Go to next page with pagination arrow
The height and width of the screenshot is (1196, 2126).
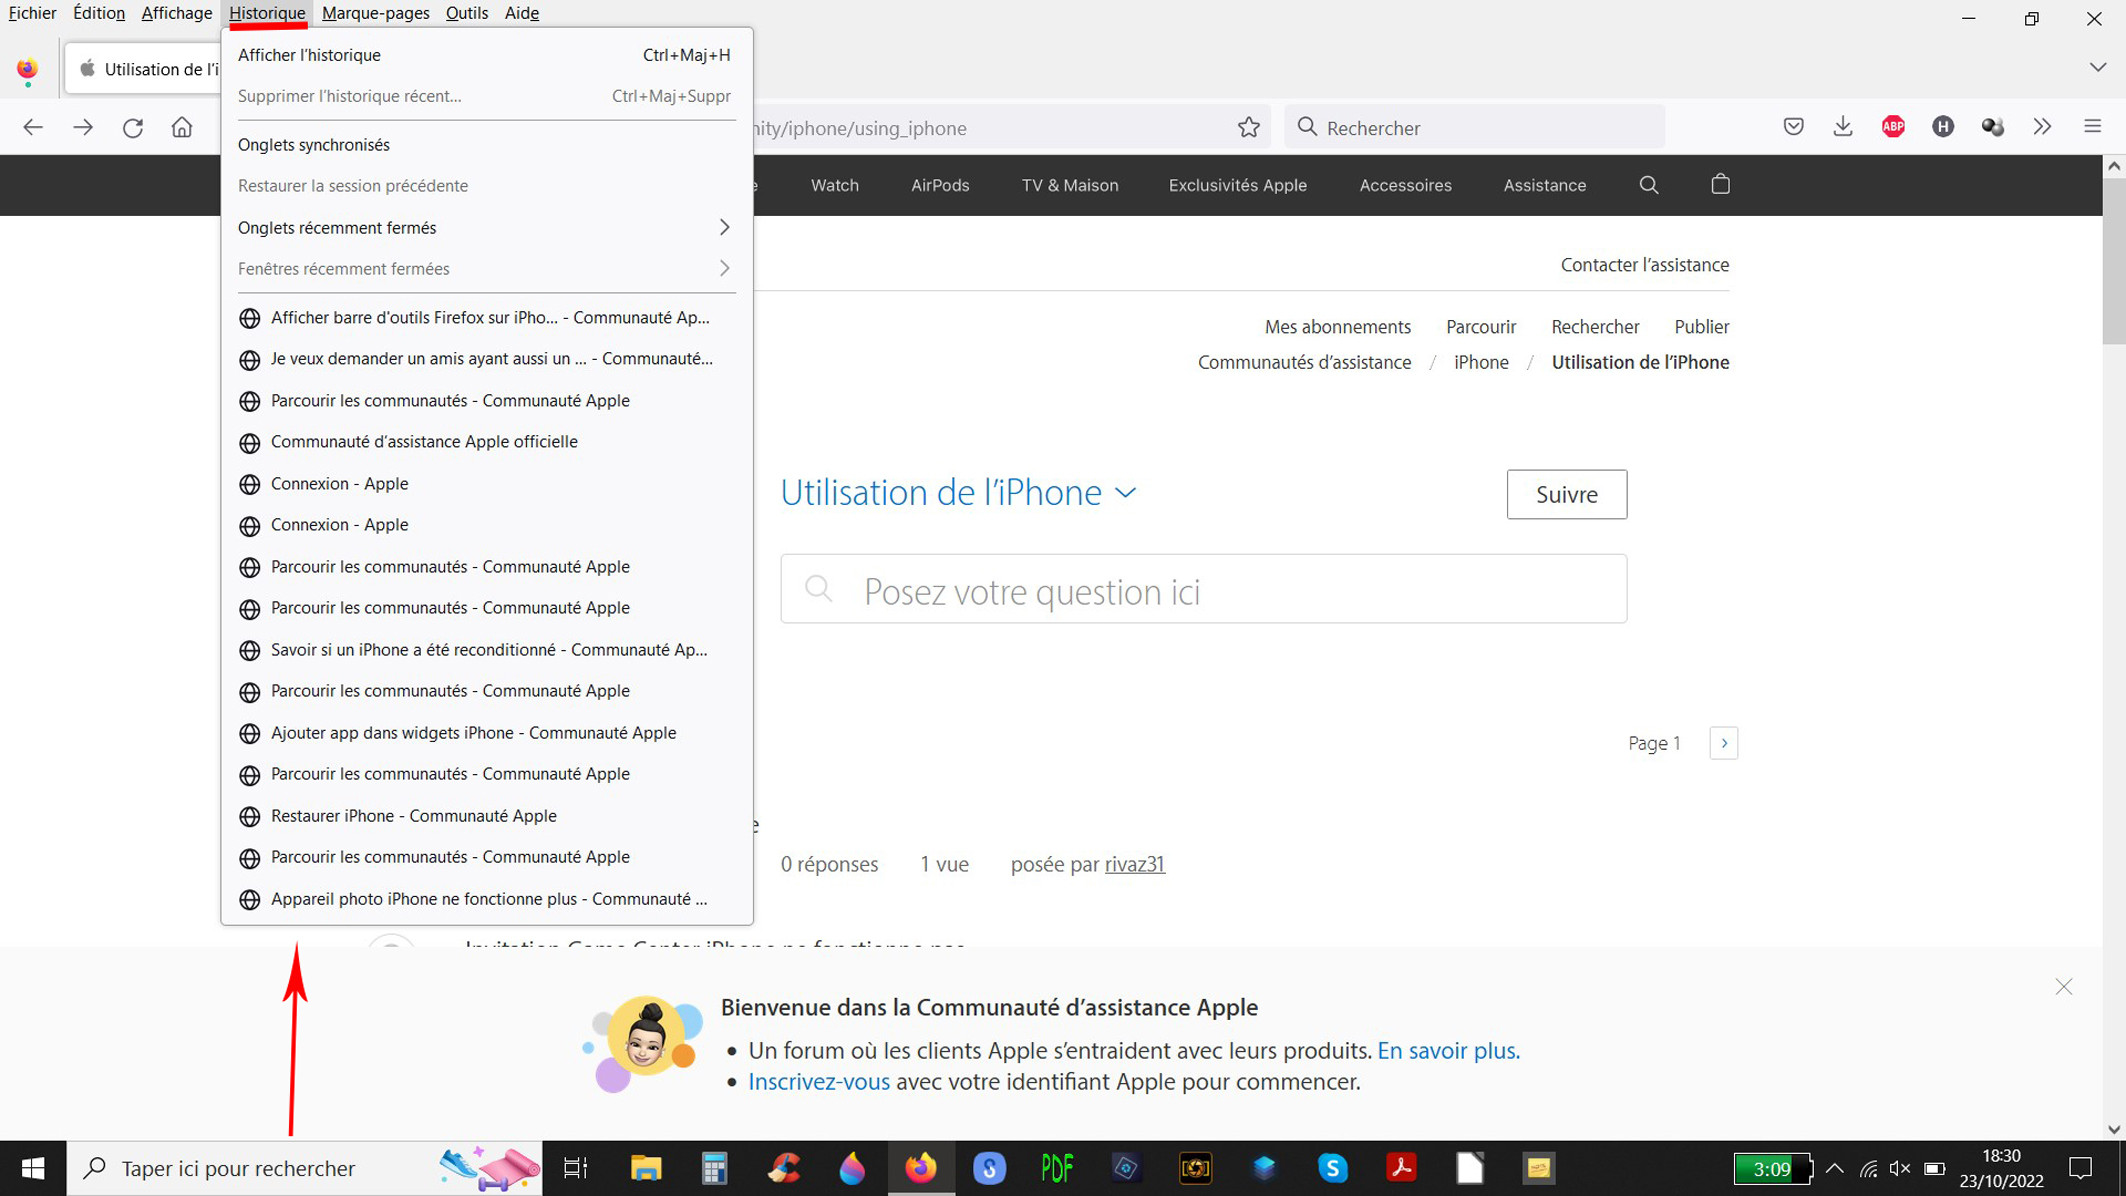point(1723,743)
